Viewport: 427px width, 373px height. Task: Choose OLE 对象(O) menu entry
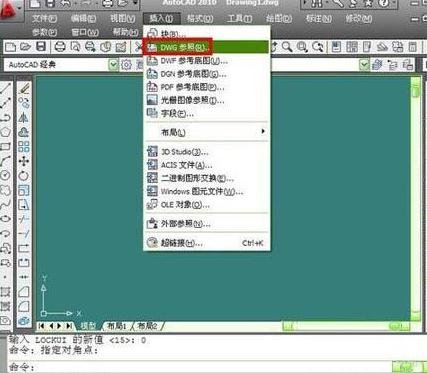[207, 205]
